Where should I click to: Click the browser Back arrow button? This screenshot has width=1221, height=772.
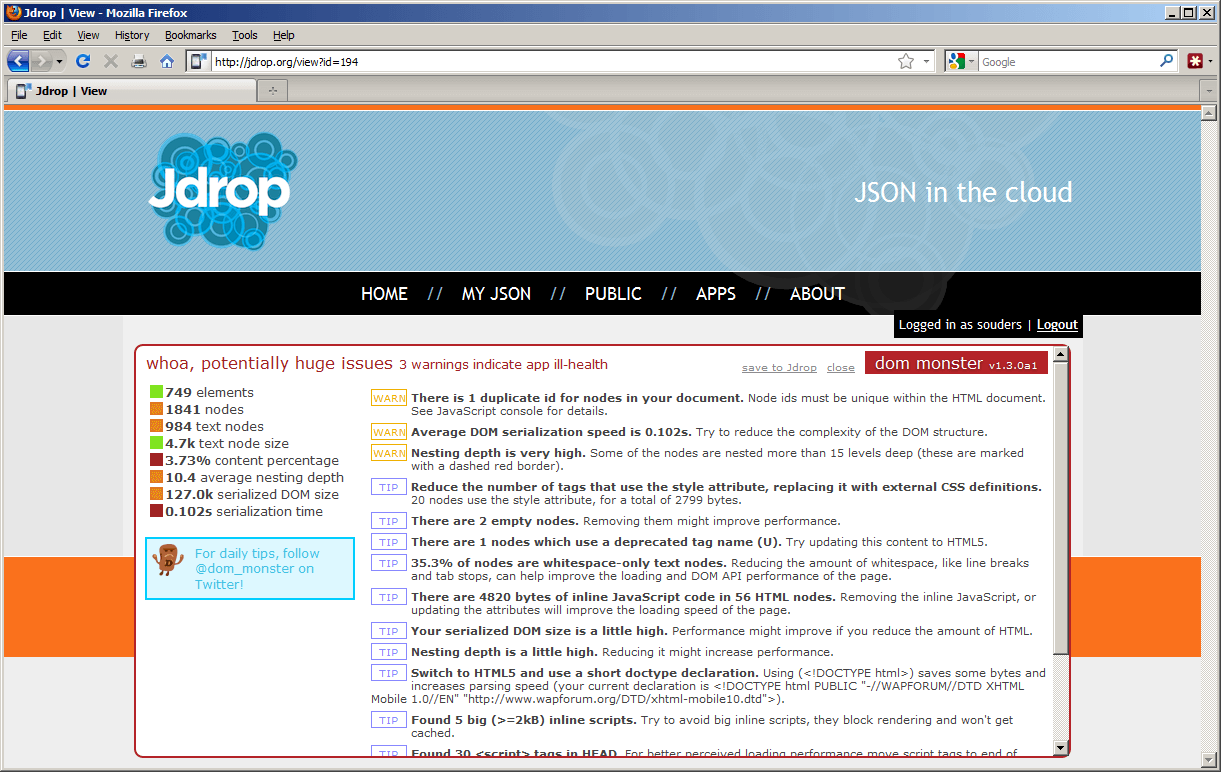point(19,61)
